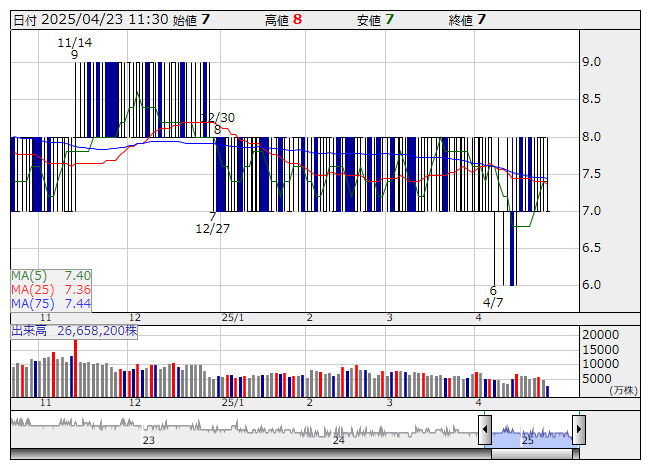Click the 15000 volume axis label
653x470 pixels.
(x=601, y=350)
